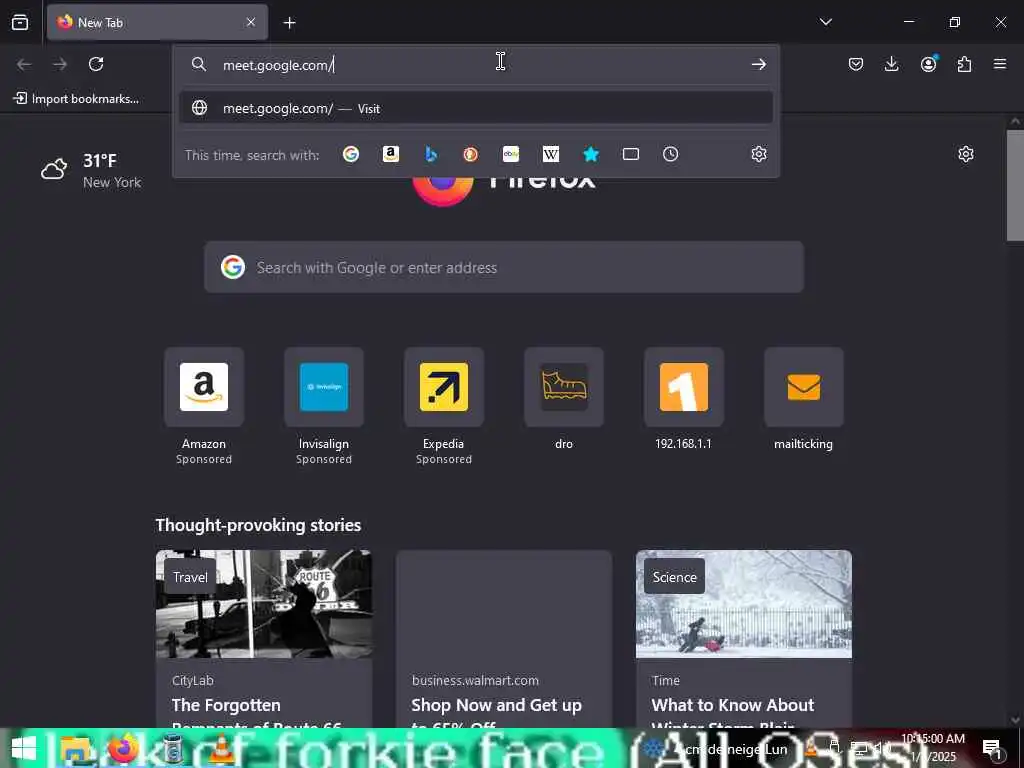Open the Forgotten Route 66 story image

click(x=264, y=604)
